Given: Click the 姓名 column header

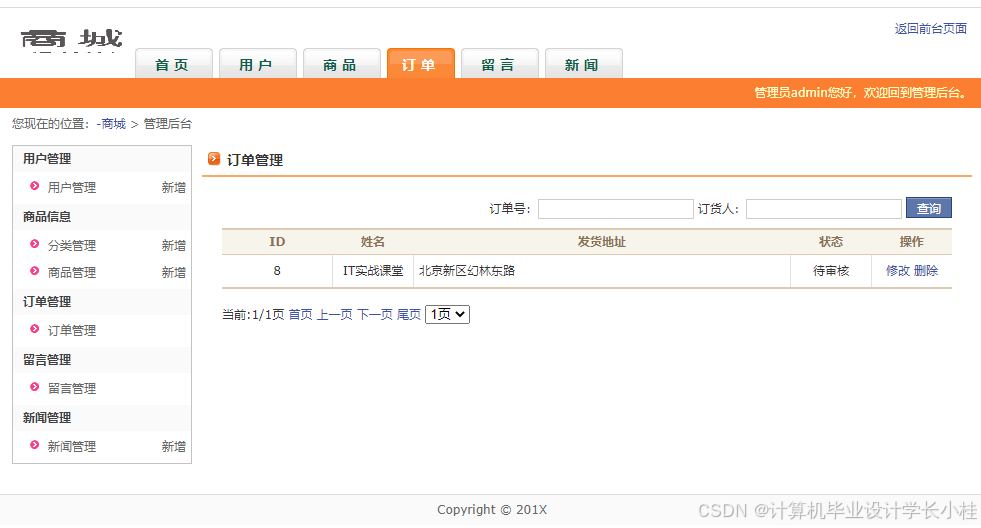Looking at the screenshot, I should tap(372, 242).
